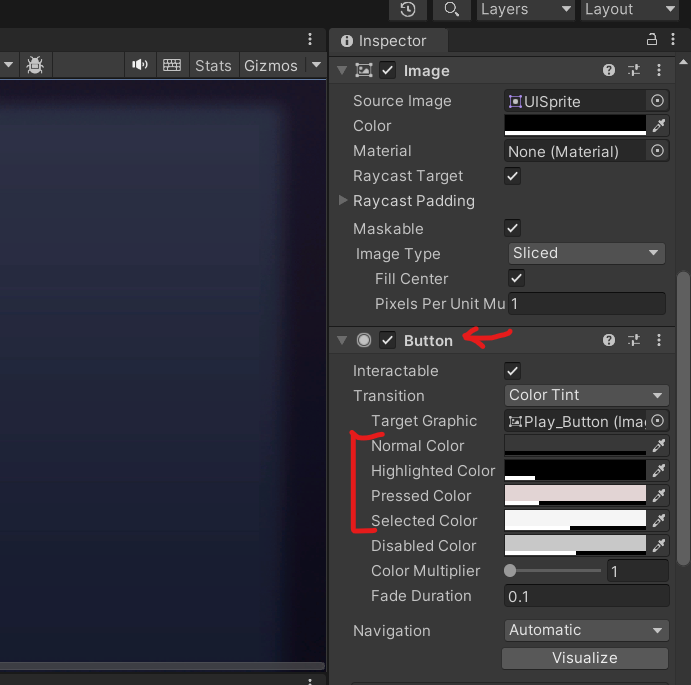Uncheck the Interactable option
This screenshot has height=685, width=691.
click(512, 371)
